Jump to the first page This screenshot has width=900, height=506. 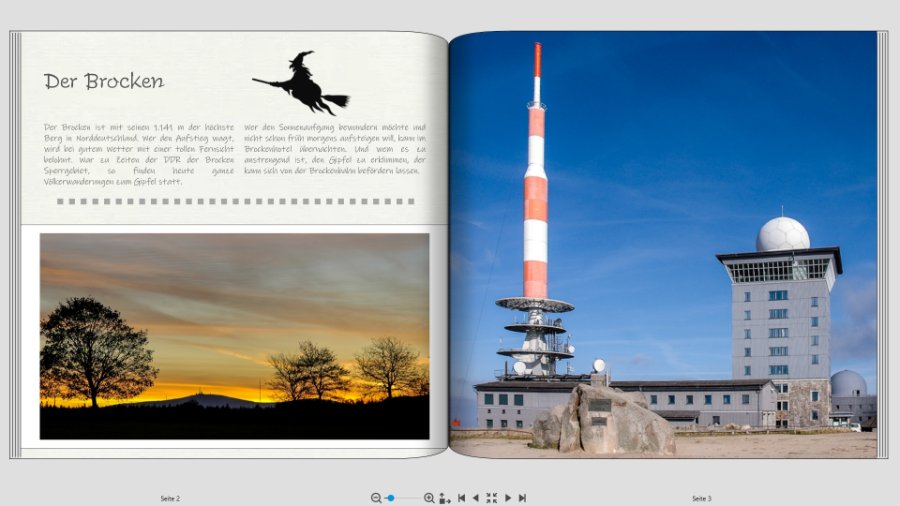461,498
